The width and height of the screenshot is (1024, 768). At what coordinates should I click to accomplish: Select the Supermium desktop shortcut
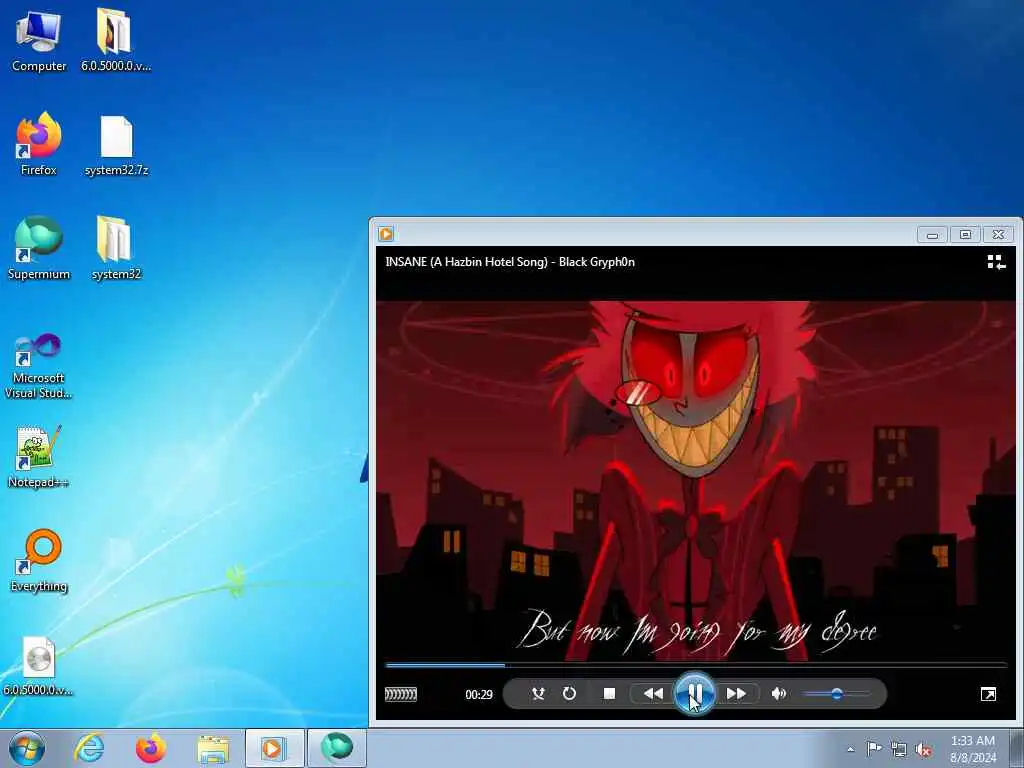(x=39, y=248)
